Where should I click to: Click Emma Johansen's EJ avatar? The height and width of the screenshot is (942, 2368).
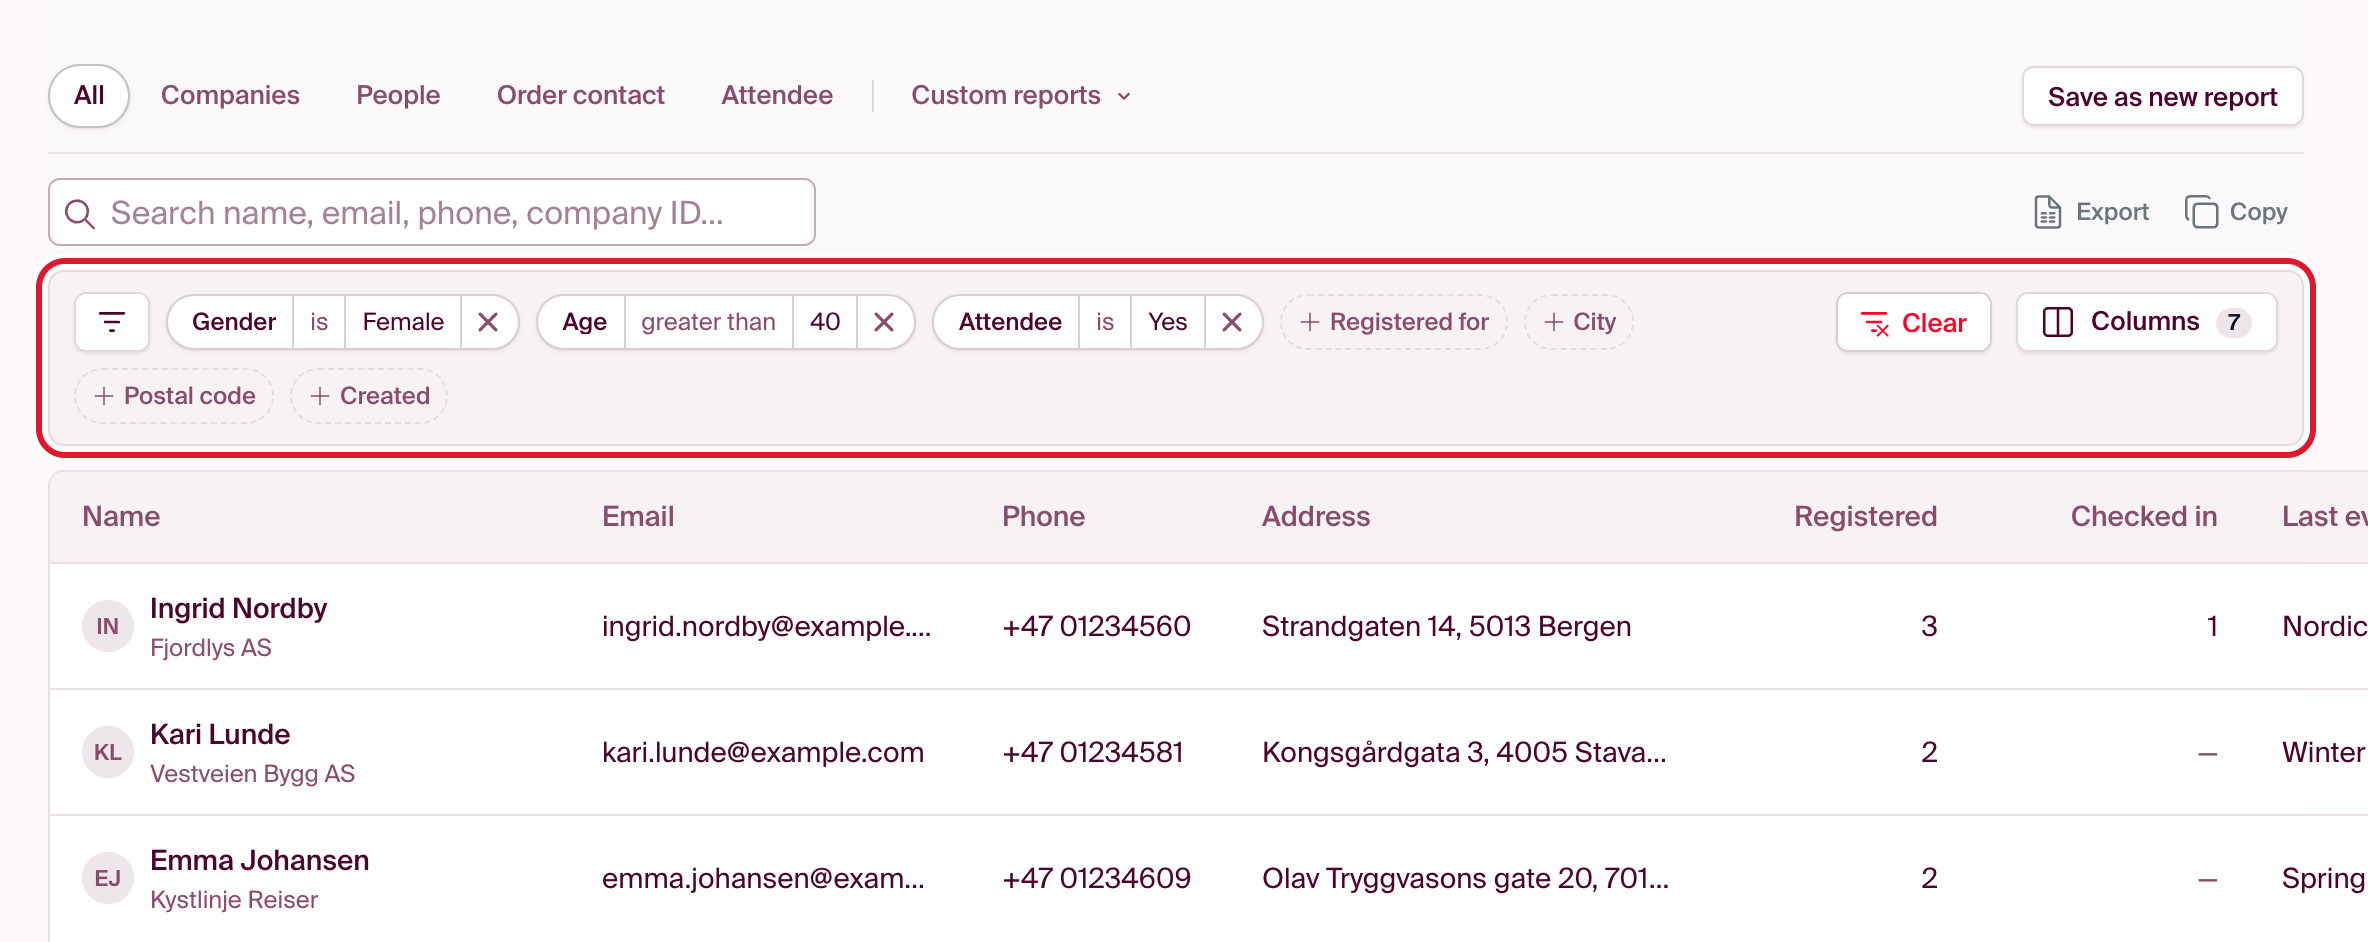click(x=108, y=878)
